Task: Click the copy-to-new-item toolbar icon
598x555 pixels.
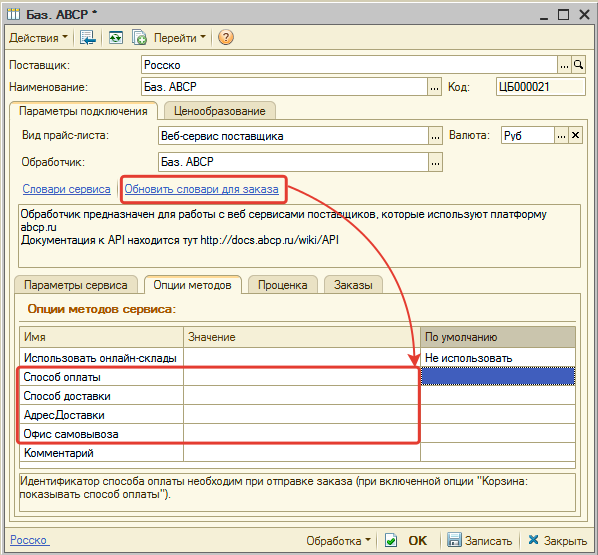Action: click(139, 38)
